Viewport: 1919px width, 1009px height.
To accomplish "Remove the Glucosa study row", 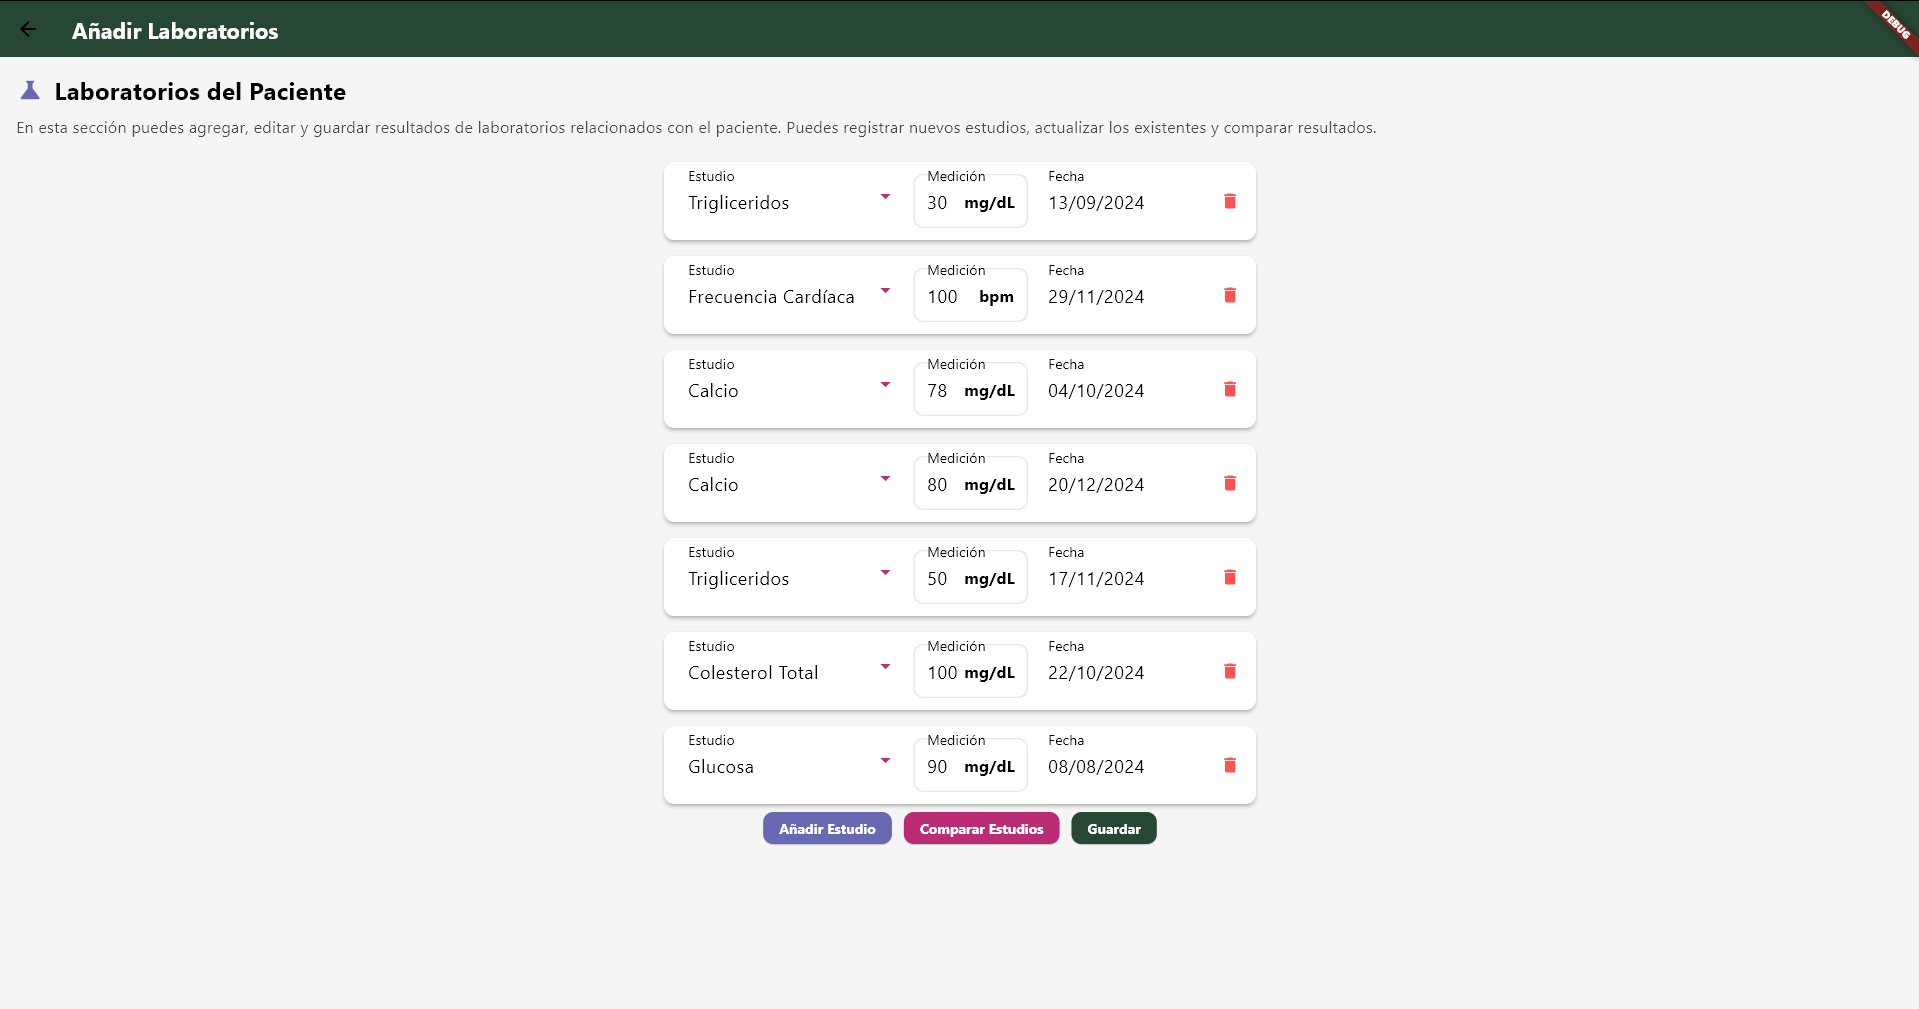I will 1230,765.
